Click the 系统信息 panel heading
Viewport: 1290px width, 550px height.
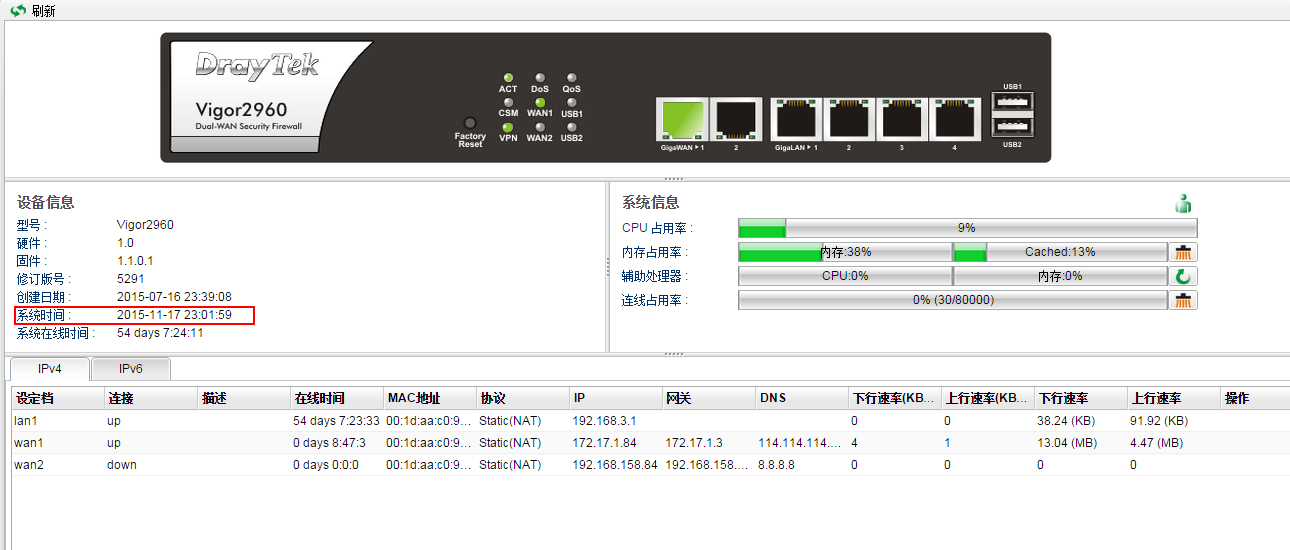point(651,203)
